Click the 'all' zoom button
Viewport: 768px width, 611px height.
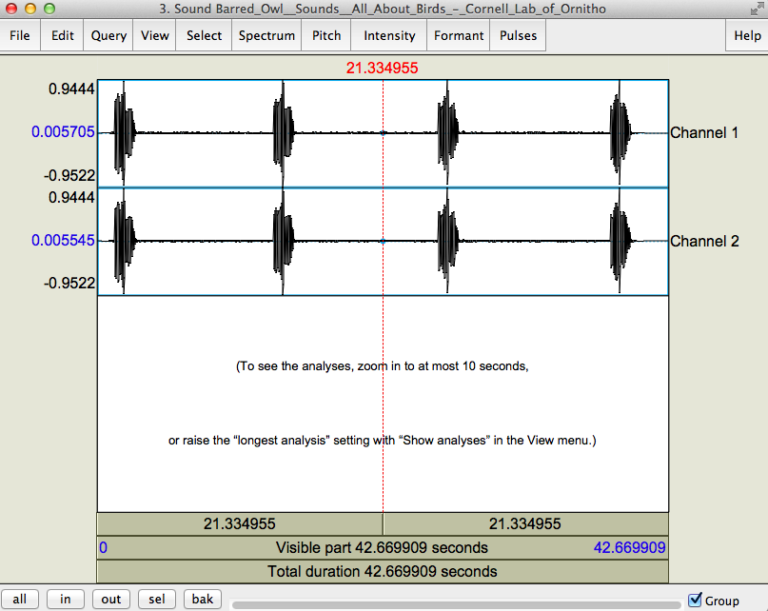(20, 599)
